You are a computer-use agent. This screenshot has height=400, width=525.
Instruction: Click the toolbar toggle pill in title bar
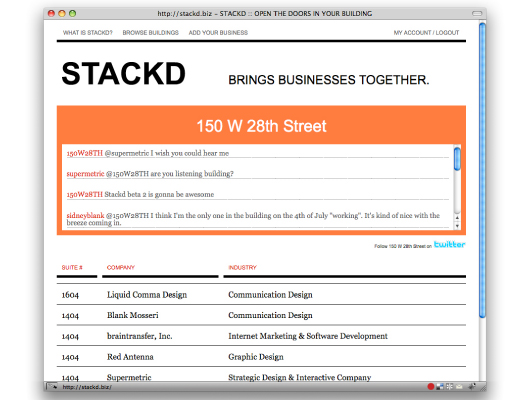click(477, 13)
